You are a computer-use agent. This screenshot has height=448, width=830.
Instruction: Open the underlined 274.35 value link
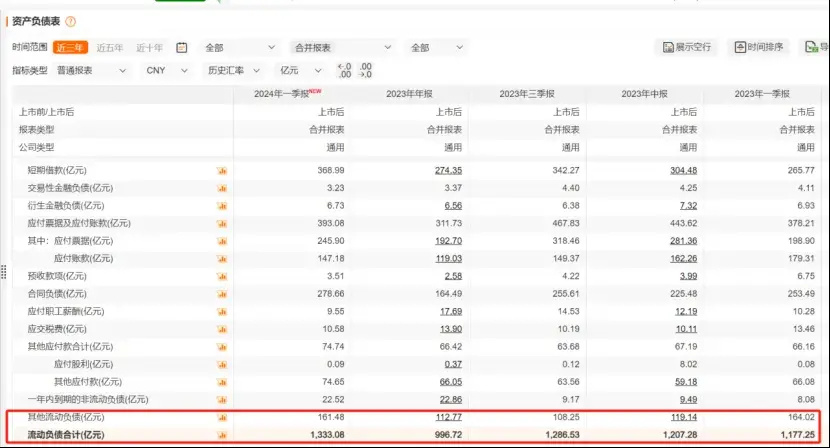coord(448,171)
